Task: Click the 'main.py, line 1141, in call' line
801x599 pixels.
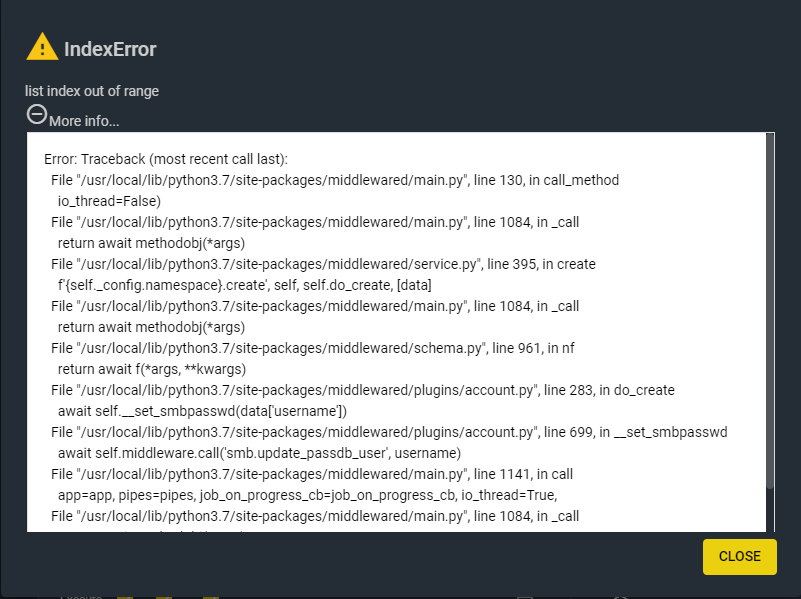Action: (312, 474)
